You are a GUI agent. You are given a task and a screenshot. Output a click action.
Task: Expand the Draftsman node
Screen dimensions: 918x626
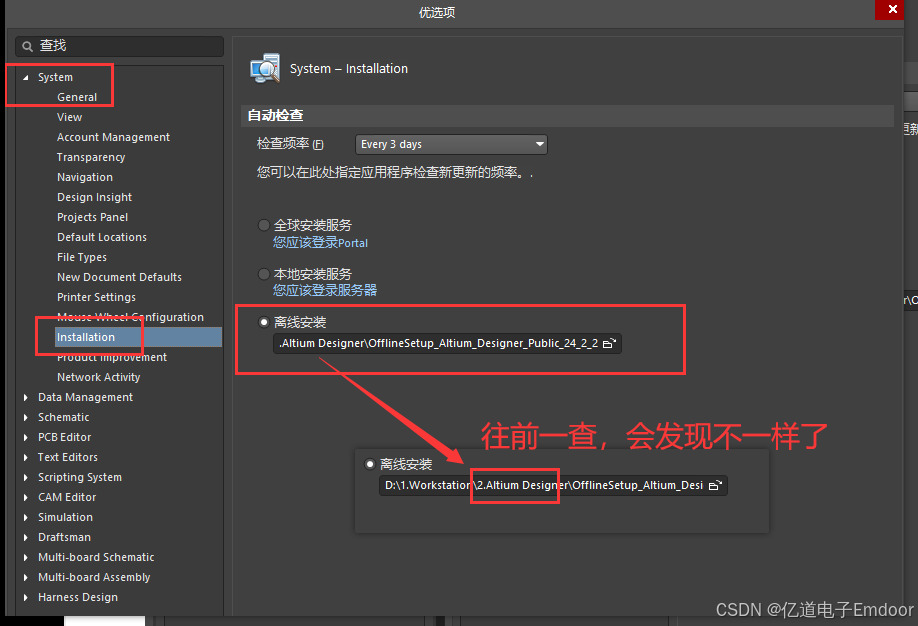click(x=25, y=538)
